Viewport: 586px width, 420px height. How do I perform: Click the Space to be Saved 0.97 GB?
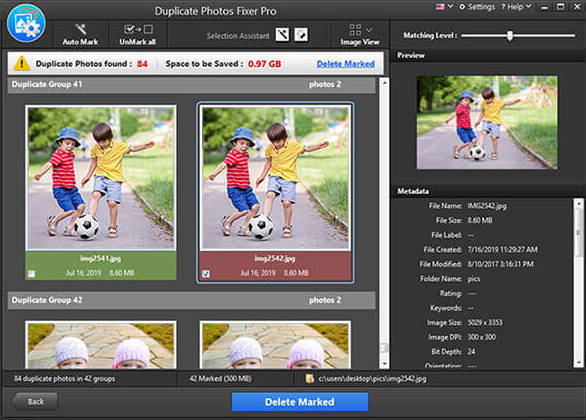pyautogui.click(x=265, y=64)
